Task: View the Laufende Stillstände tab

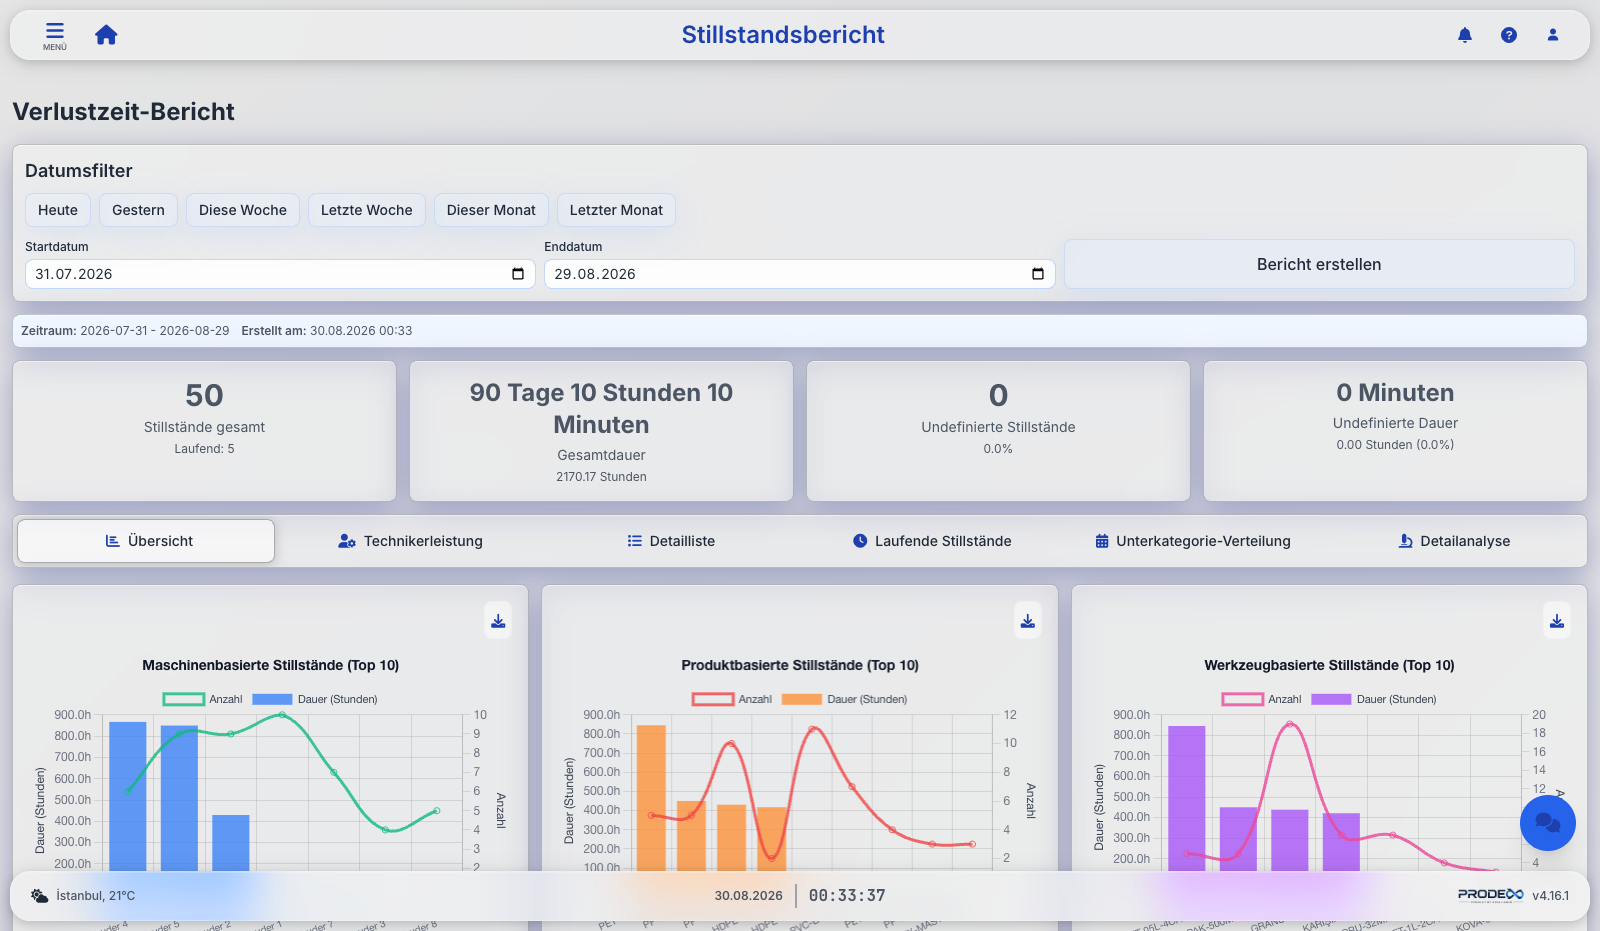Action: (932, 541)
